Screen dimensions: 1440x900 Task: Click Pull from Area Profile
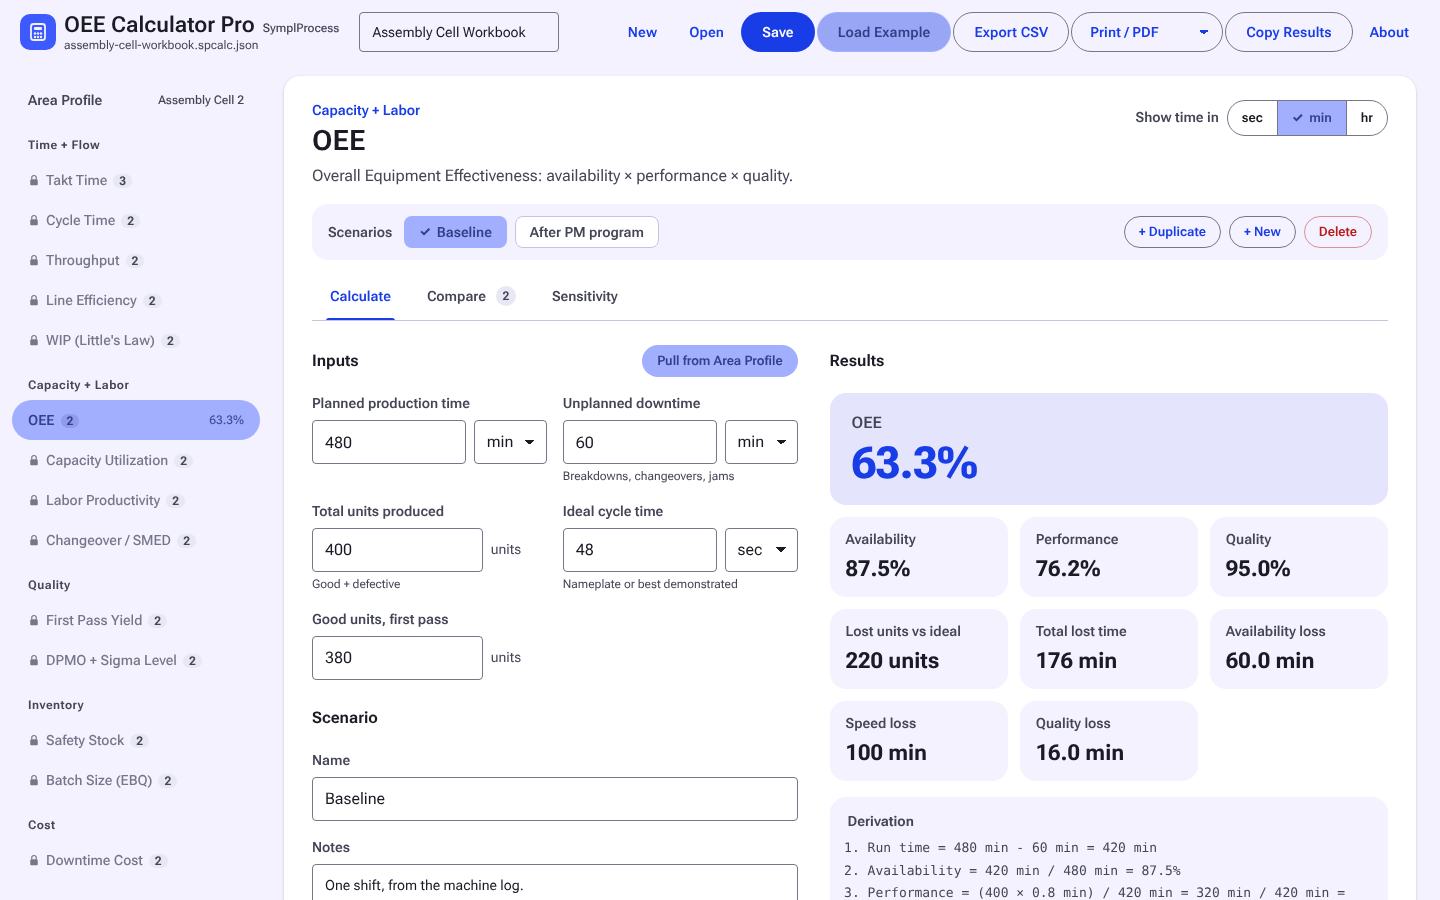pos(720,361)
